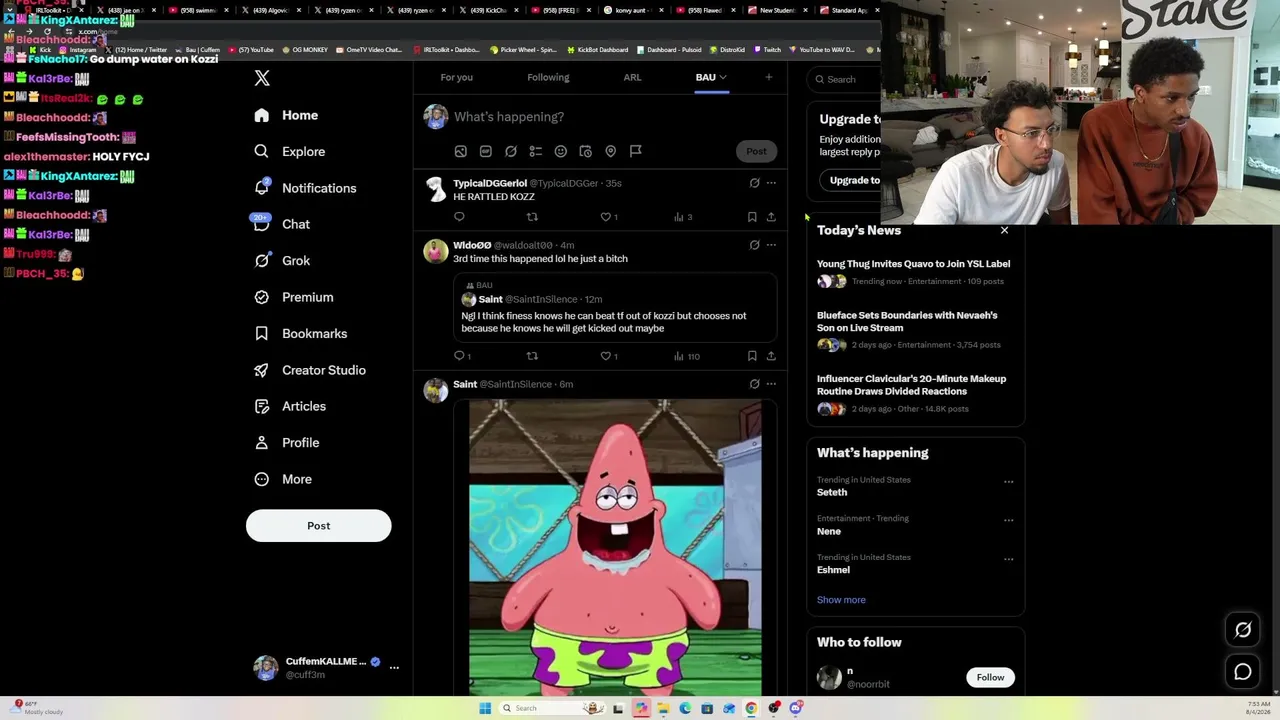Image resolution: width=1280 pixels, height=720 pixels.
Task: Reply to Wldo00's post
Action: click(461, 356)
